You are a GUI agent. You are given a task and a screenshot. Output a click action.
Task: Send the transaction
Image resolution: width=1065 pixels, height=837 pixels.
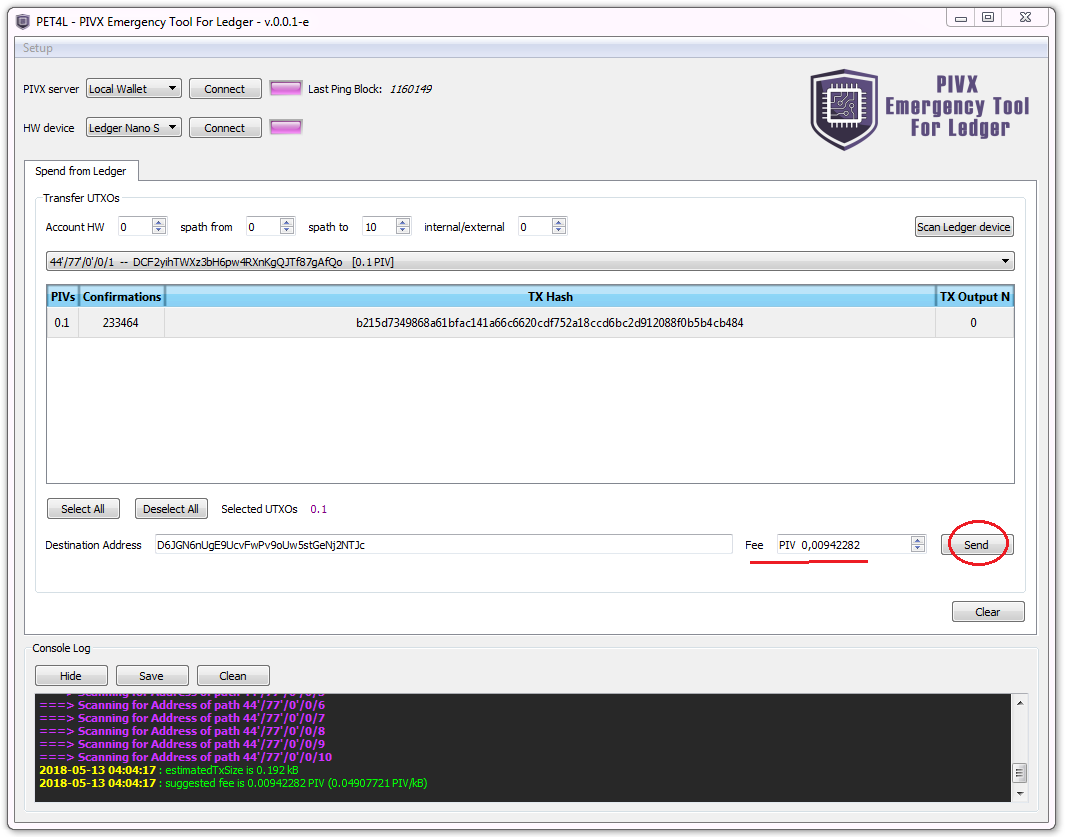click(x=977, y=545)
